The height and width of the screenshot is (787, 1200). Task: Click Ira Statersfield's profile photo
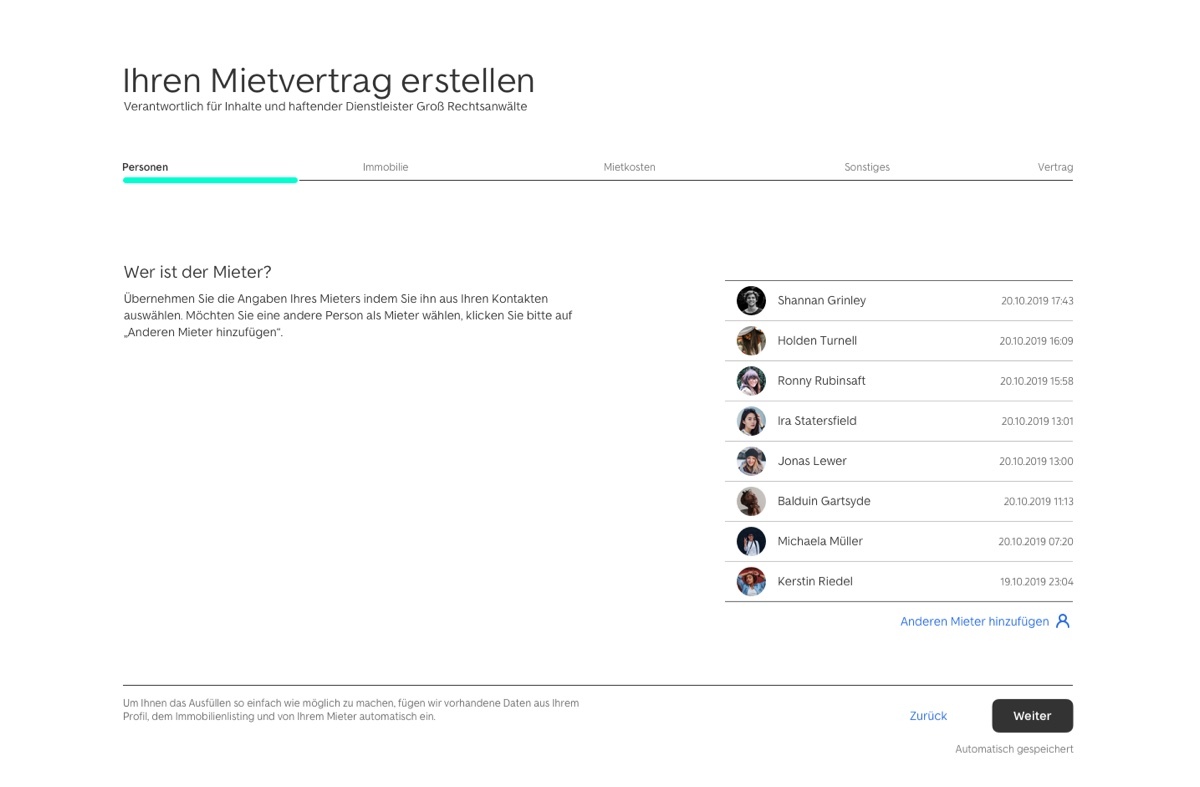751,421
